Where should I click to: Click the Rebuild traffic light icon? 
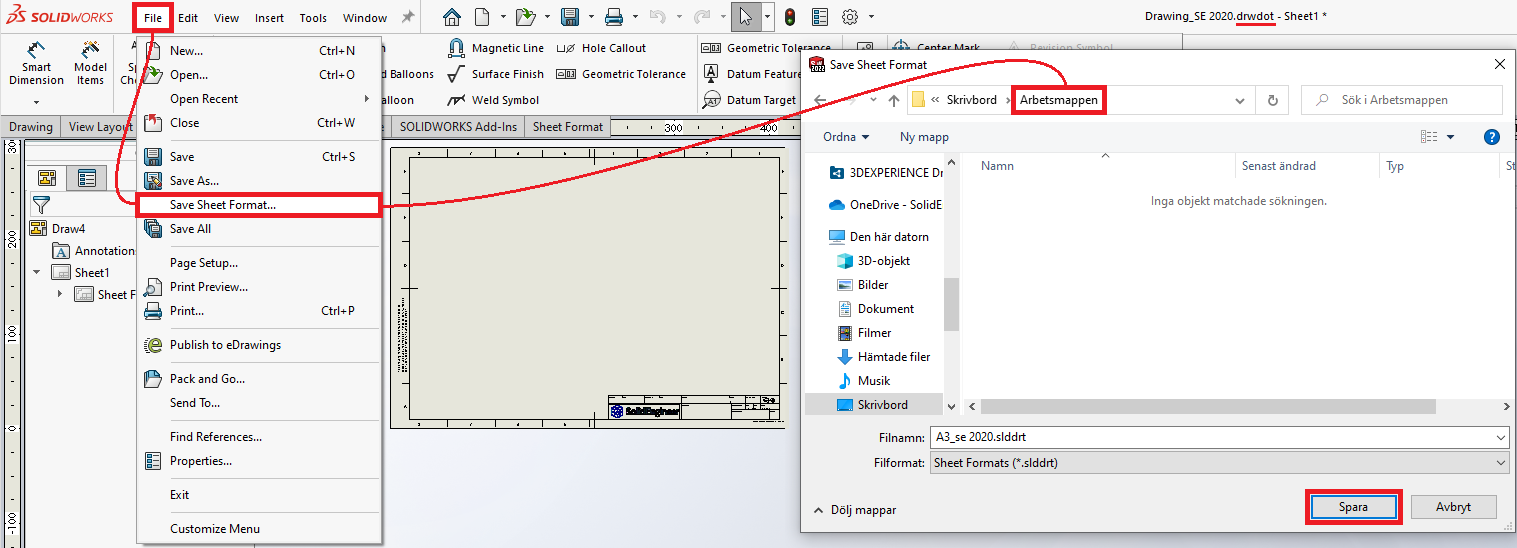[x=789, y=17]
